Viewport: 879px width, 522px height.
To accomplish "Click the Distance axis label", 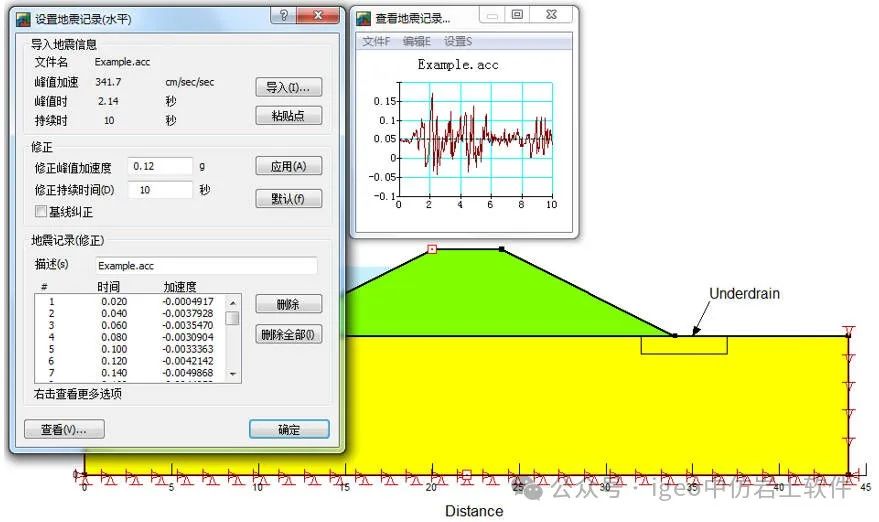I will [x=474, y=511].
